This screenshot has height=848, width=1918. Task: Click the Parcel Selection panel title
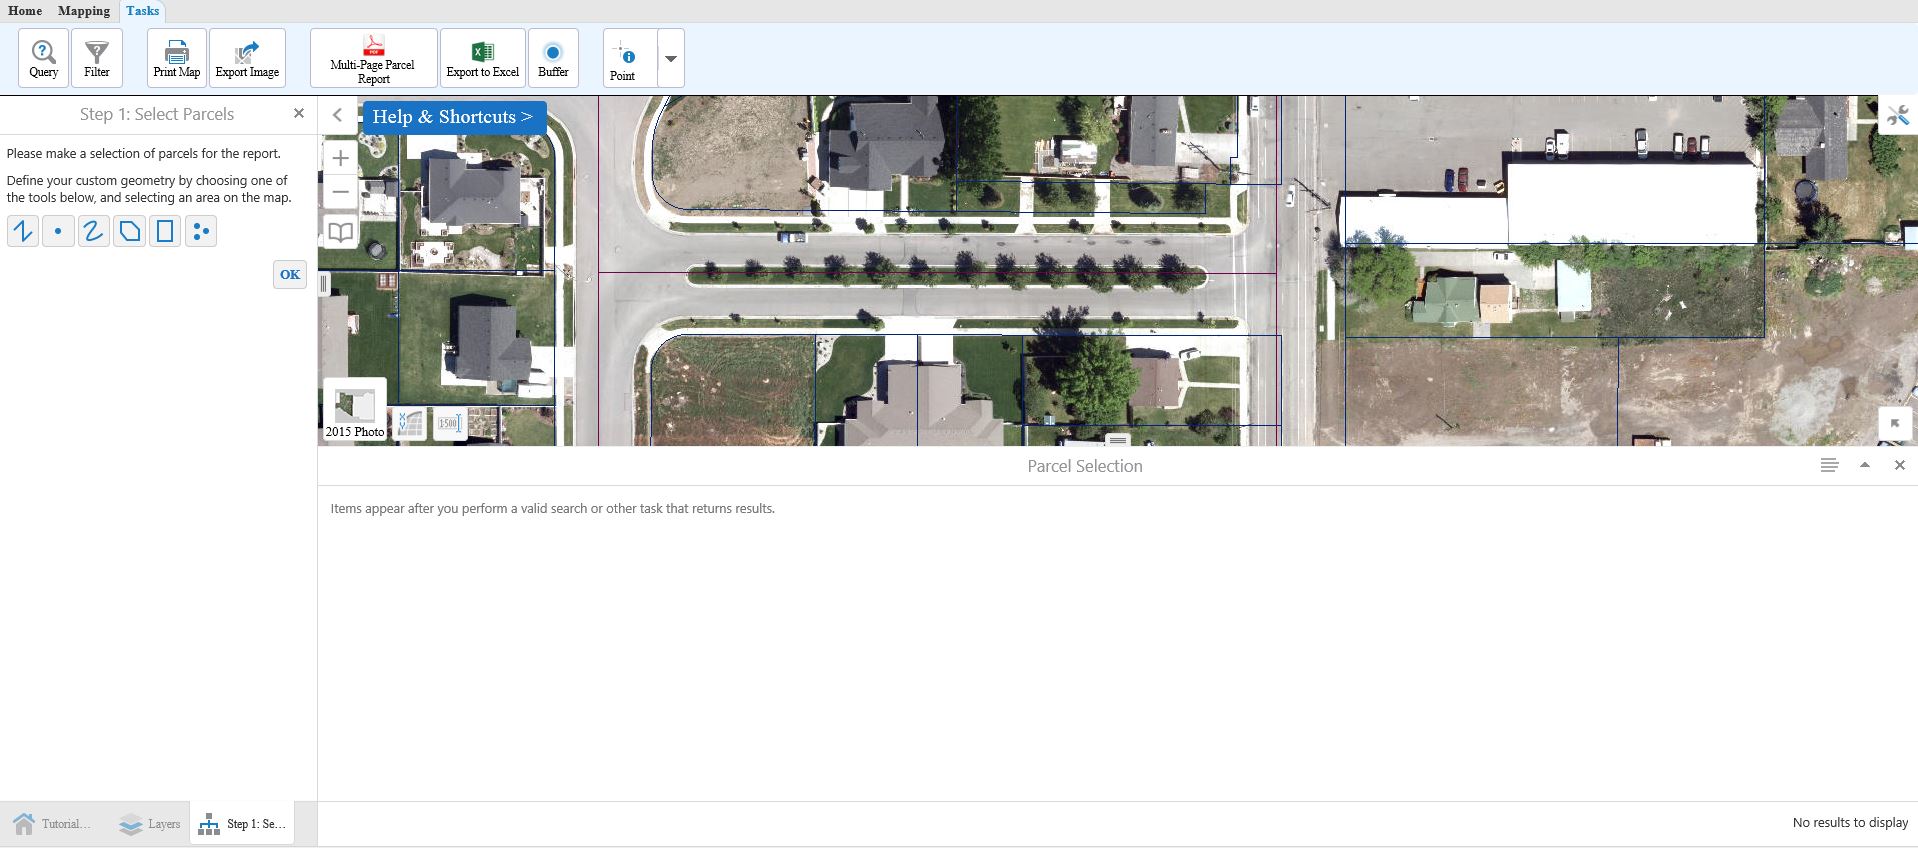(x=1085, y=466)
